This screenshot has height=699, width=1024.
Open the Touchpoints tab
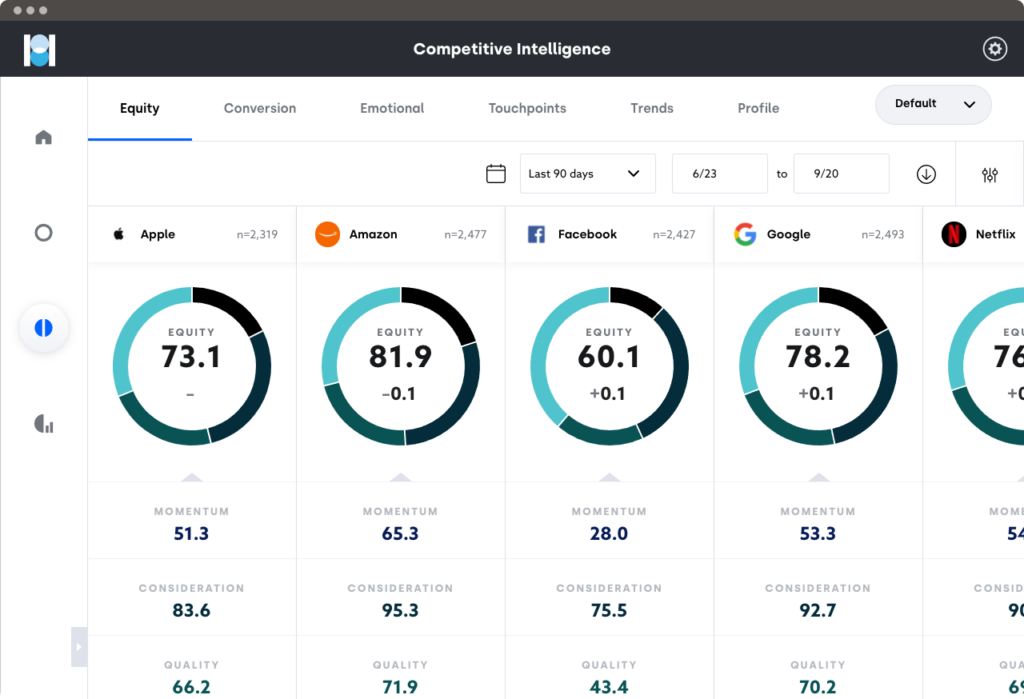click(x=527, y=108)
